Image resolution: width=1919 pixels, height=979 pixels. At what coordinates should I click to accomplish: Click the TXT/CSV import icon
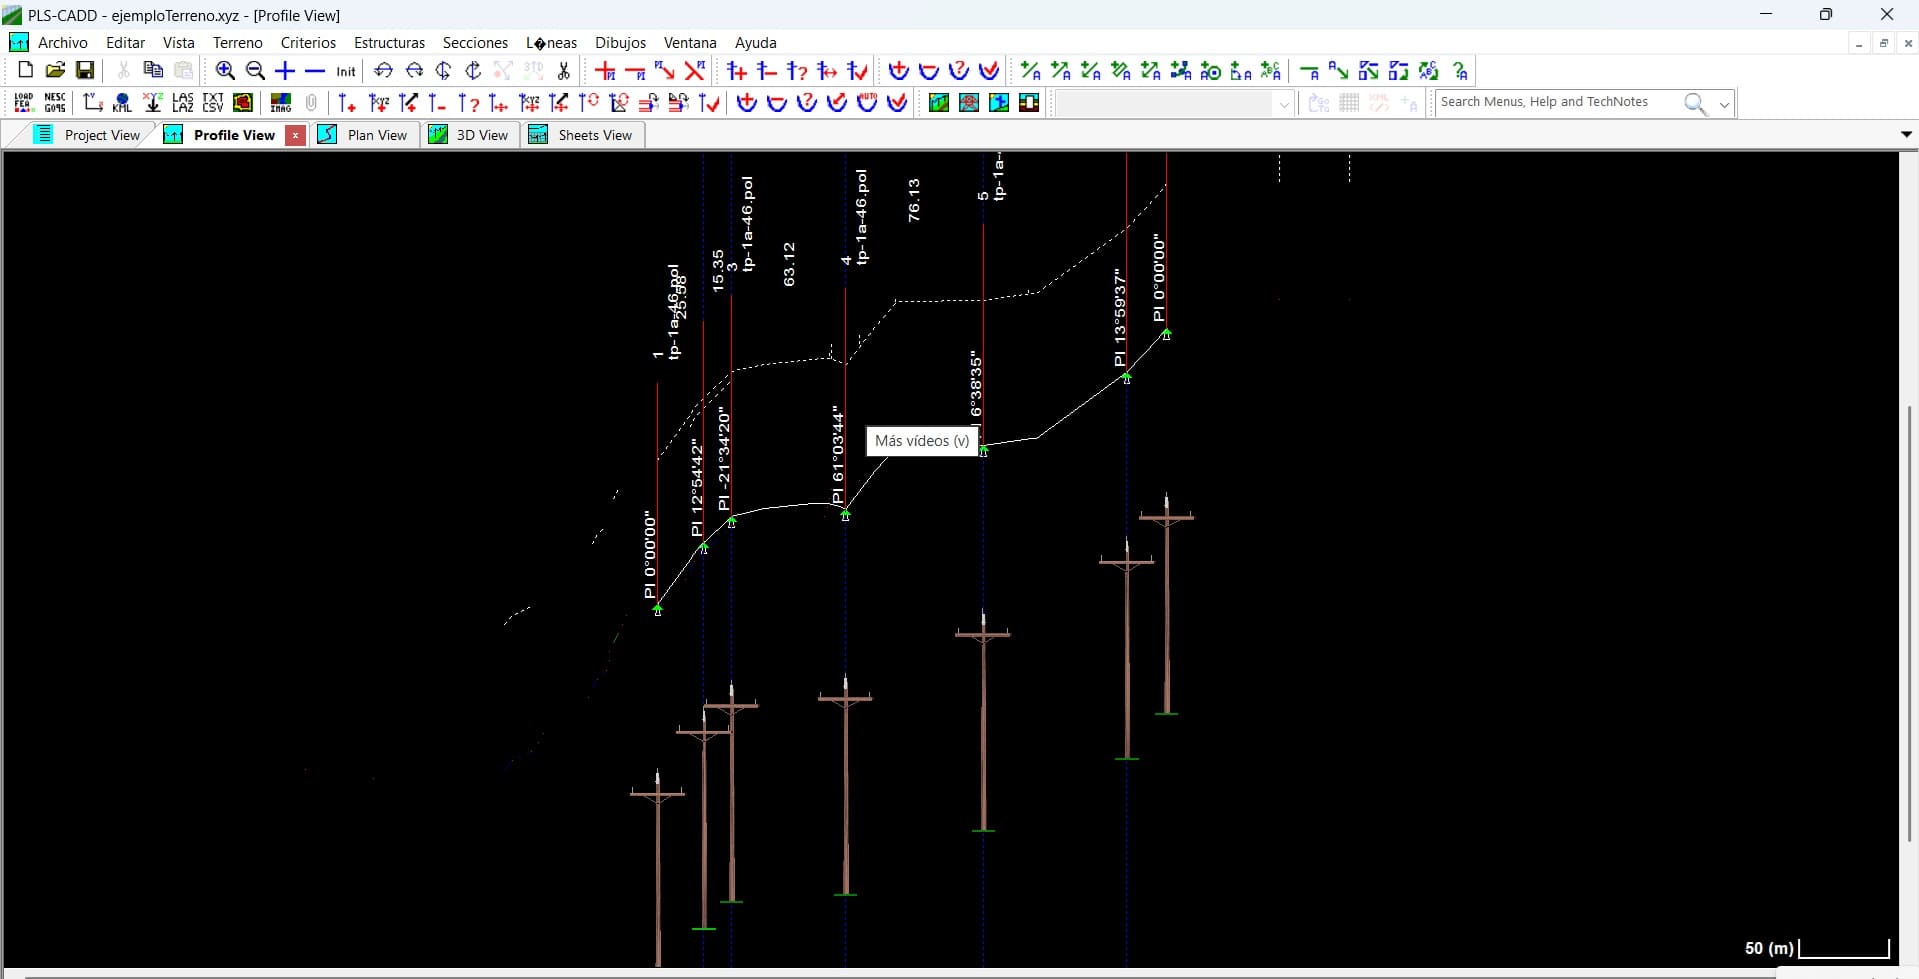point(212,103)
